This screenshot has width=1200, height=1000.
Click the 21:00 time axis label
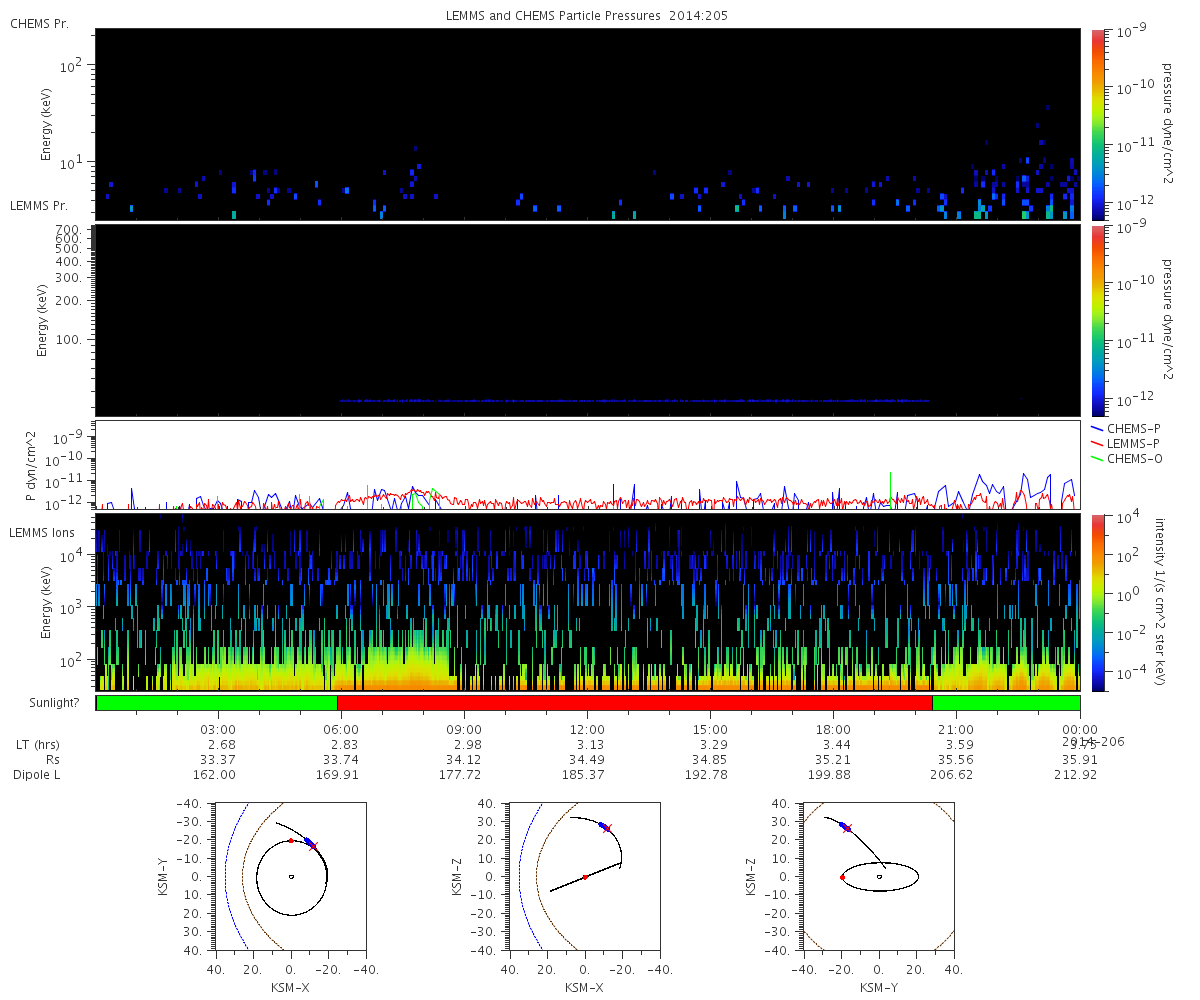[956, 729]
